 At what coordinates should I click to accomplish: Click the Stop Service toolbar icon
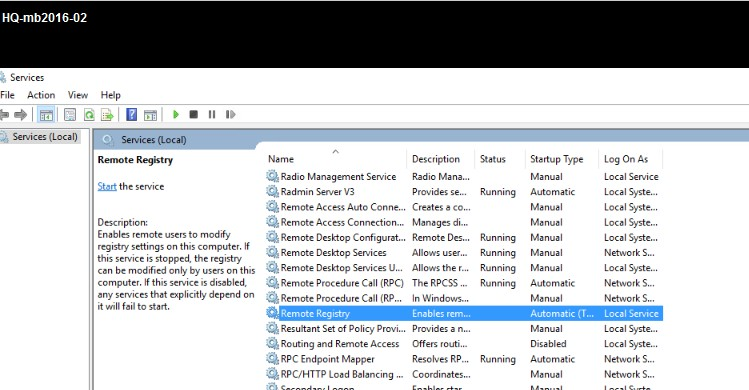(193, 115)
